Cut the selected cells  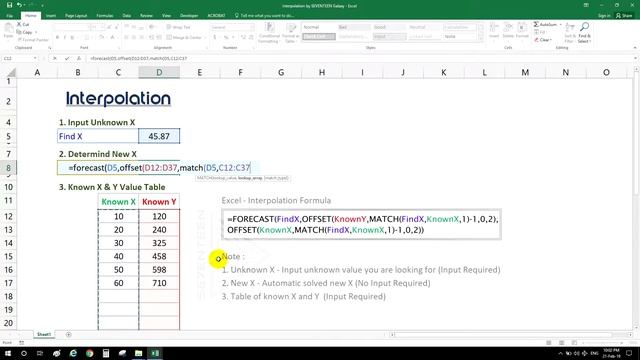[x=23, y=24]
